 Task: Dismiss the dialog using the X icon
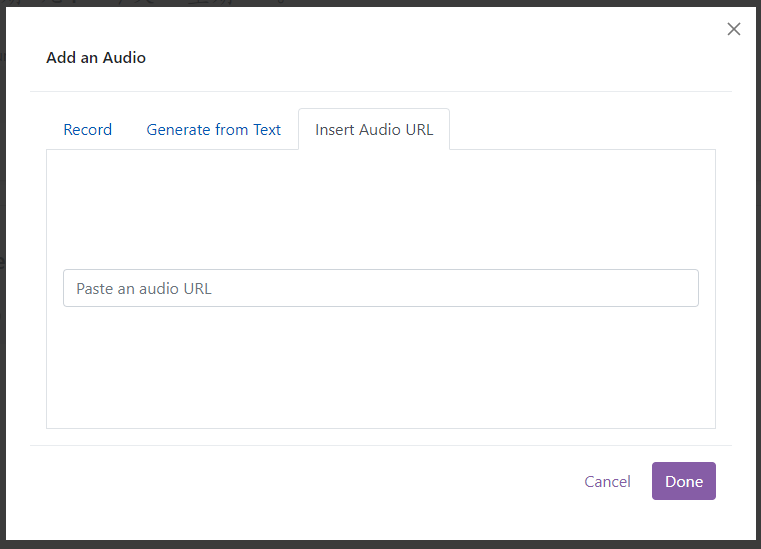click(x=733, y=29)
